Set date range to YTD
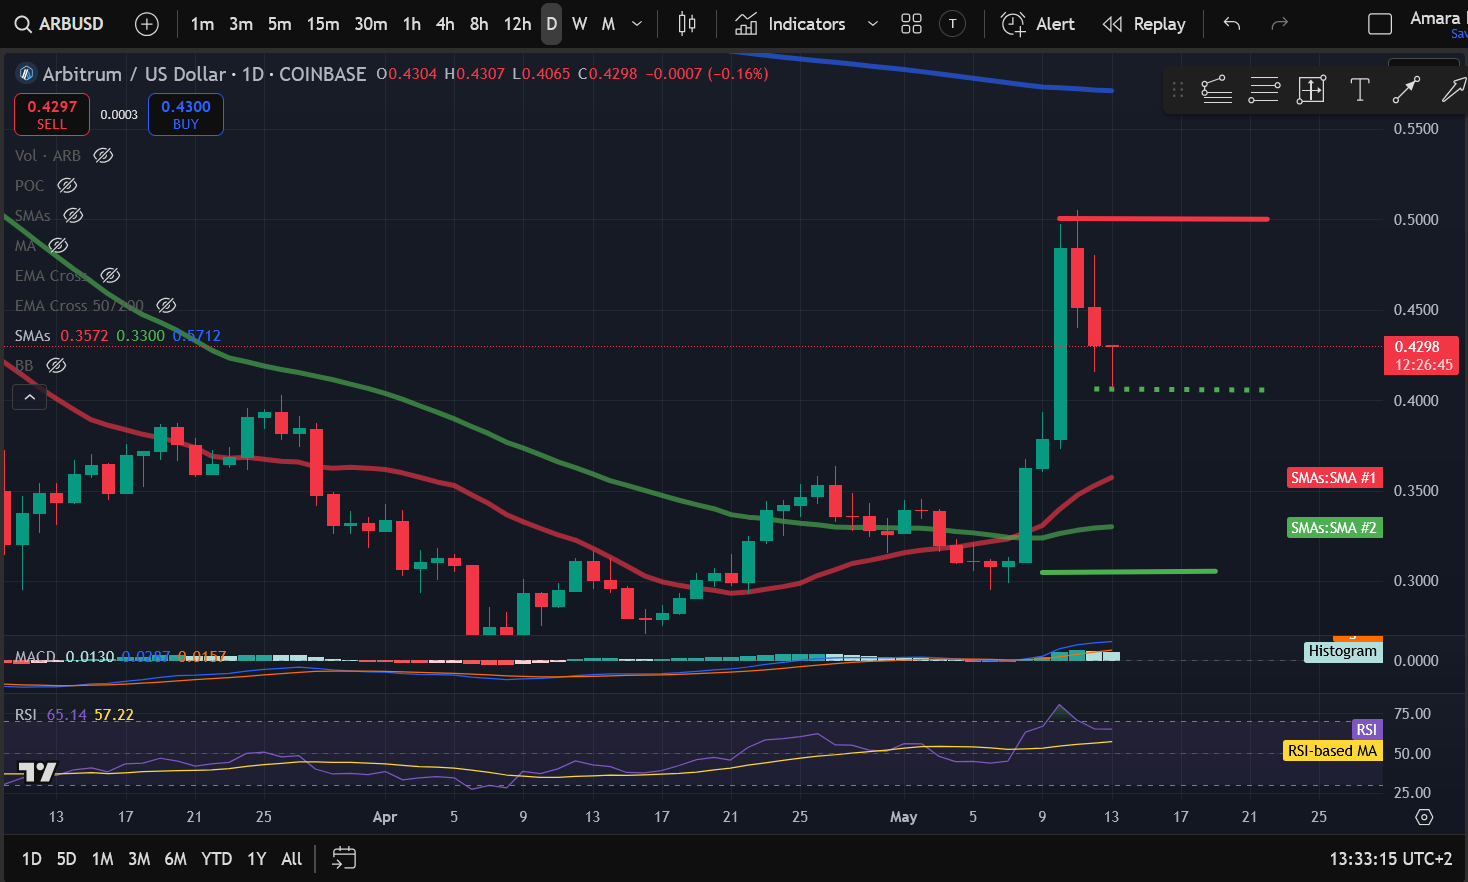This screenshot has width=1468, height=882. pyautogui.click(x=217, y=859)
